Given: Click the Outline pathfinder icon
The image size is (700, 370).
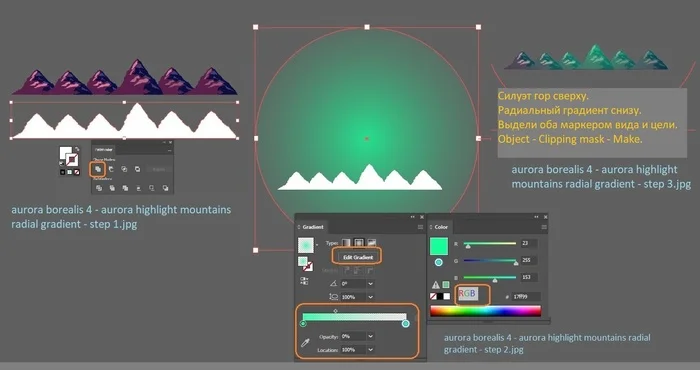Looking at the screenshot, I should [152, 188].
